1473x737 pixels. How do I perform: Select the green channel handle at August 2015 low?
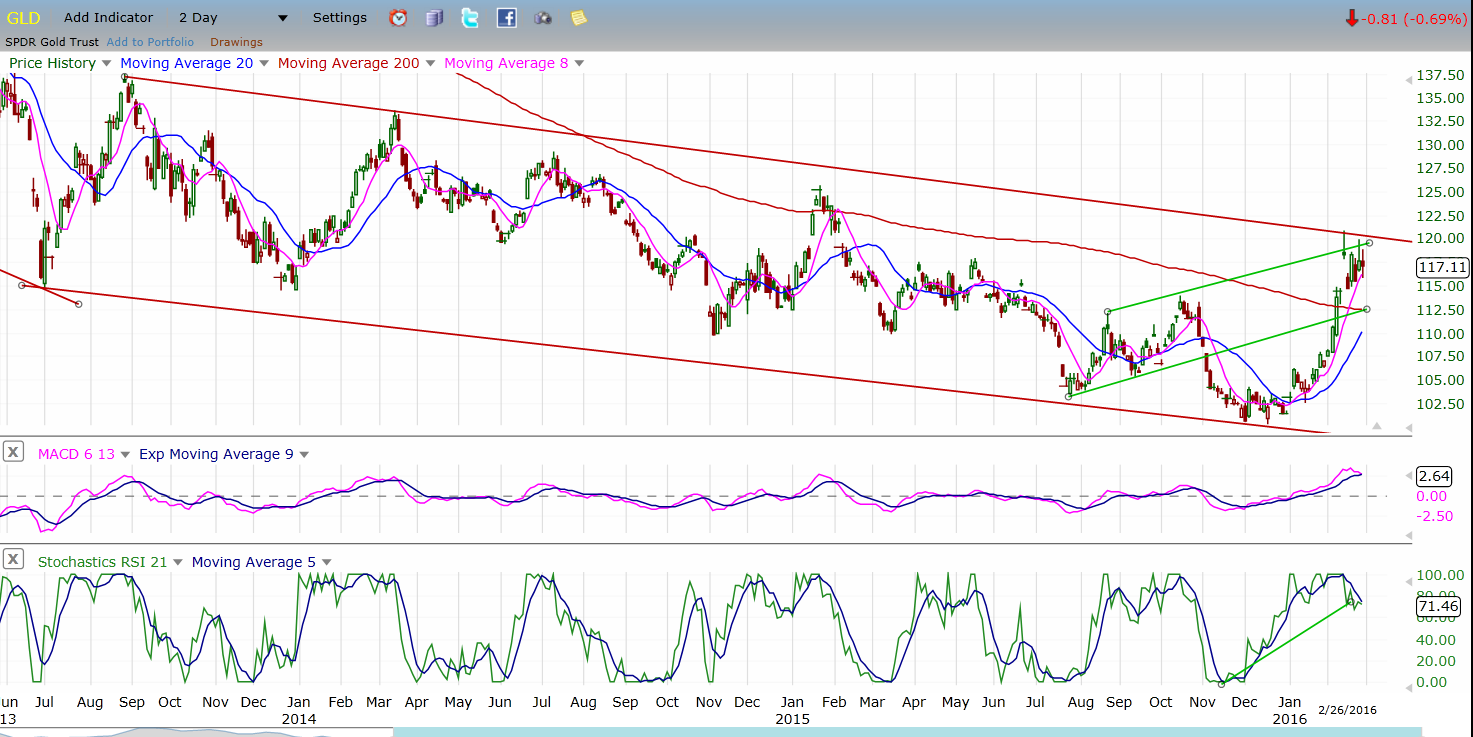point(1069,396)
